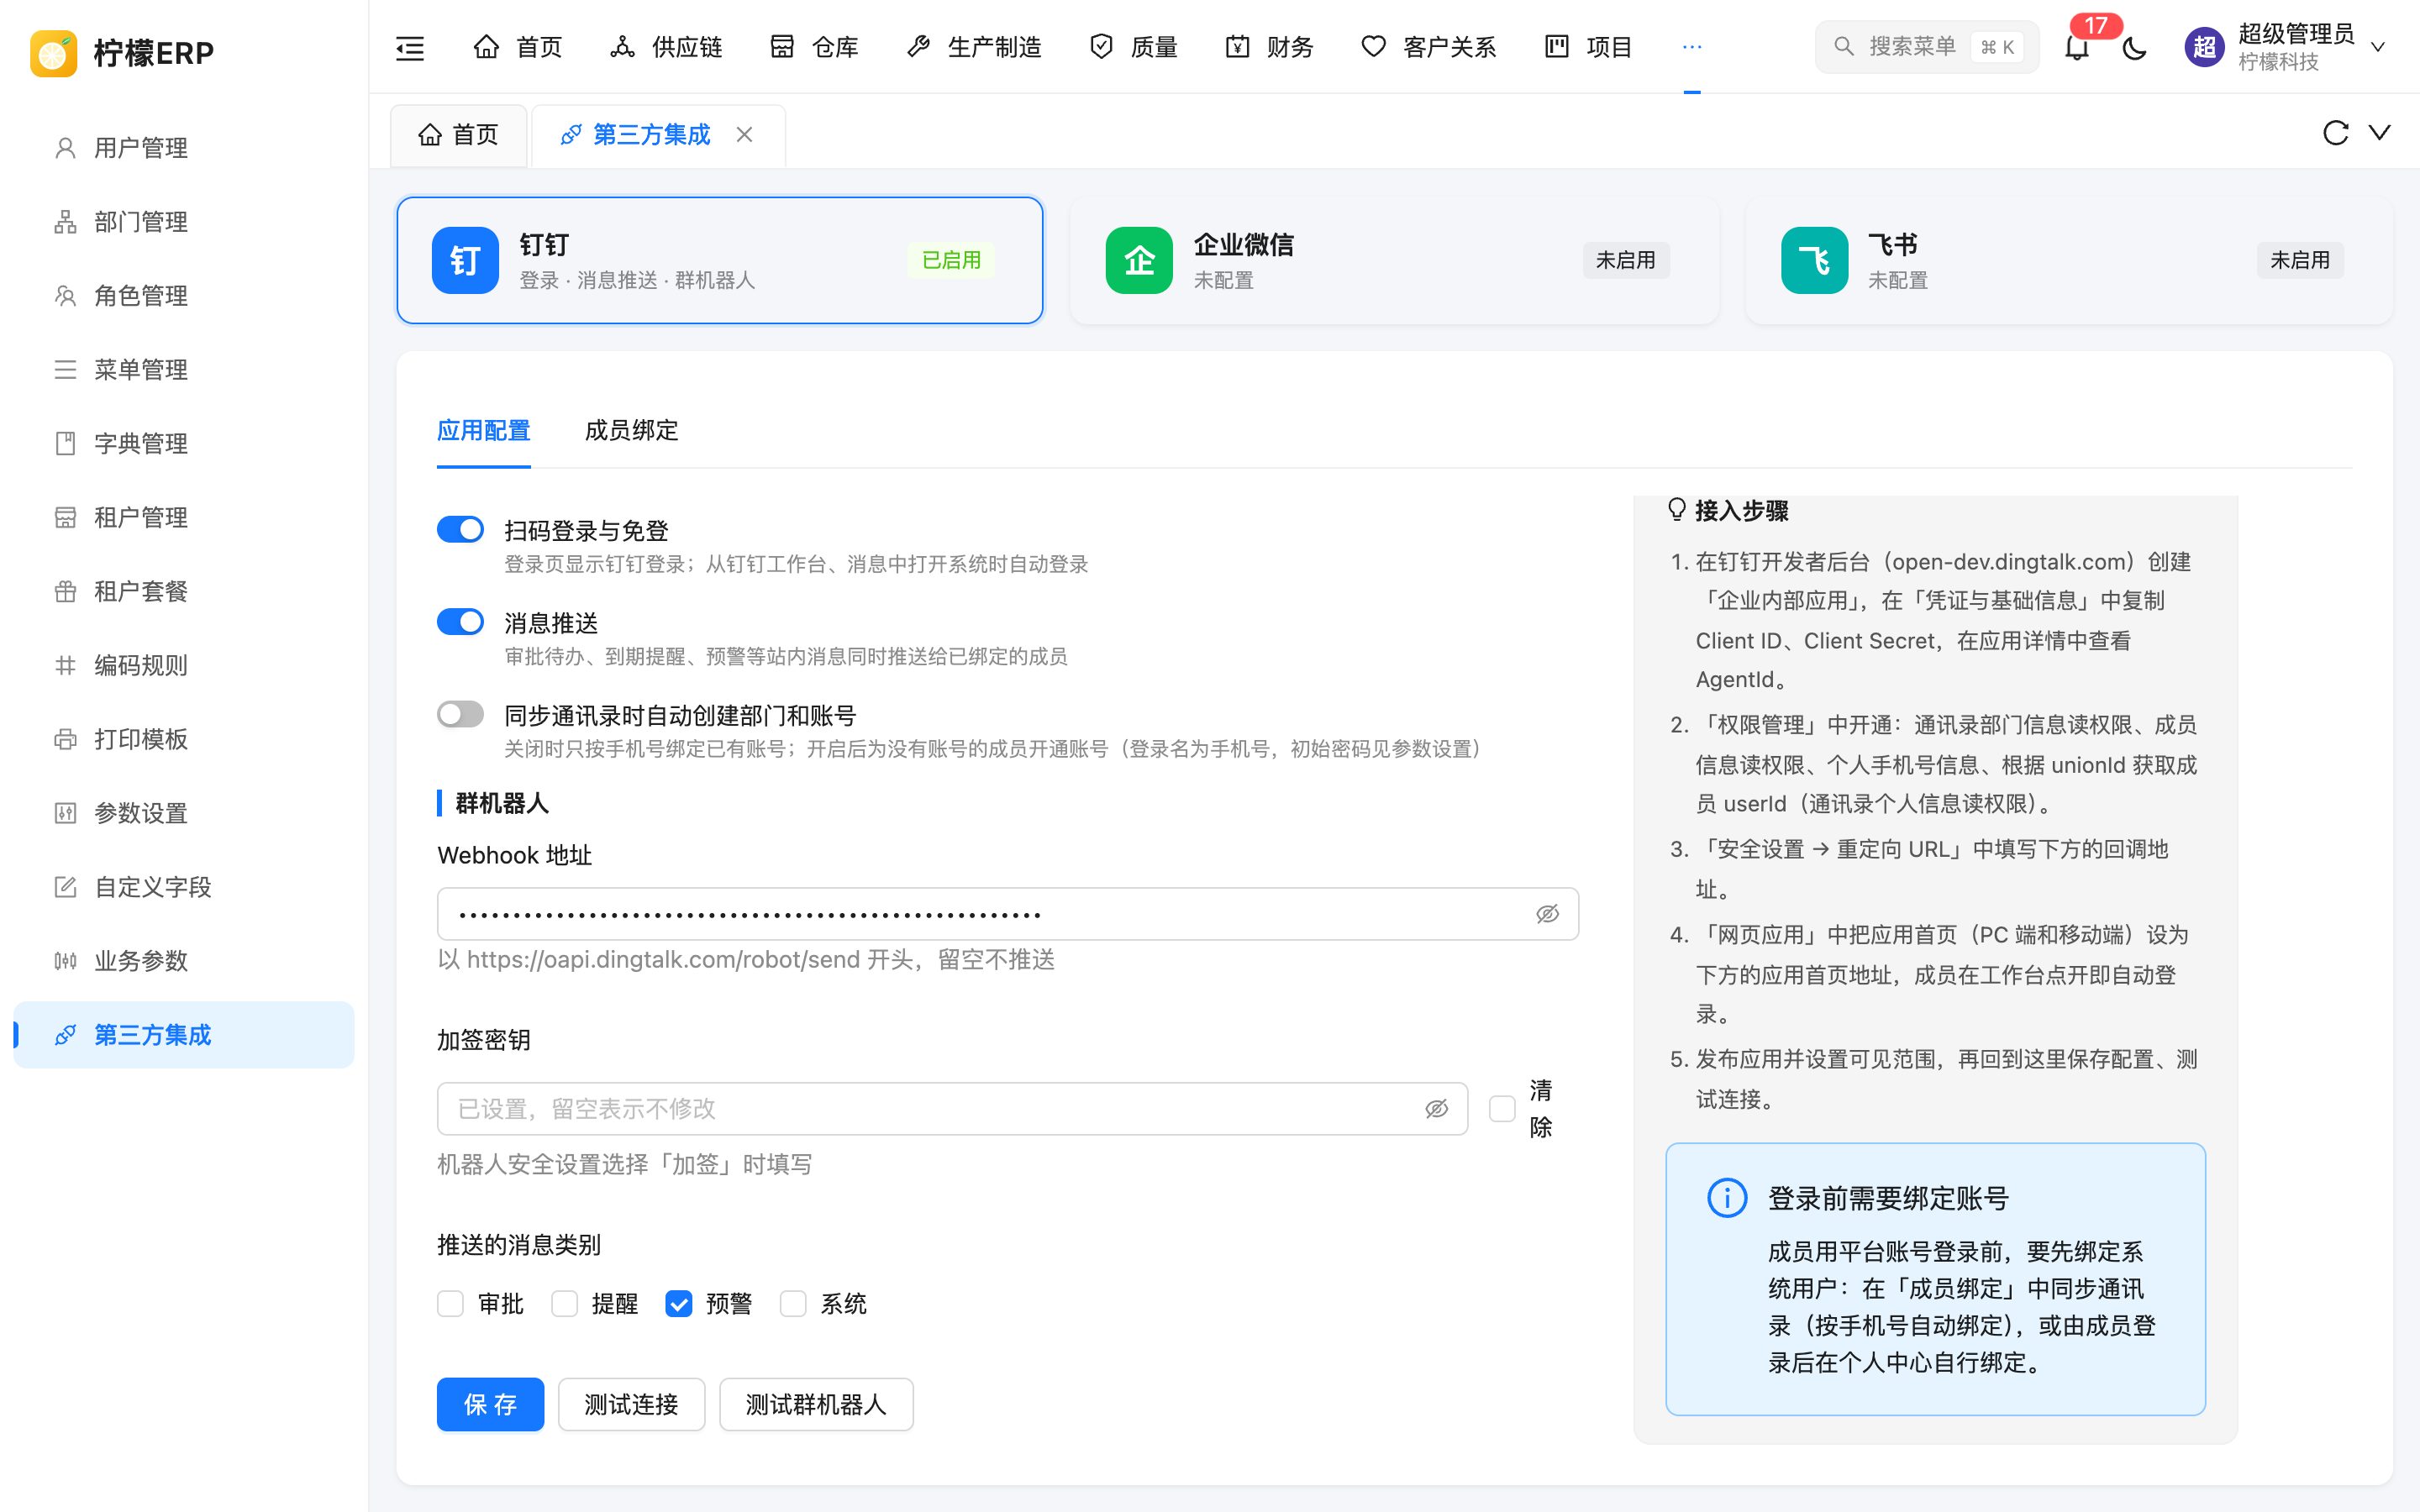Click the refresh icon in tab bar
Screen dimensions: 2420x1512
[2335, 133]
